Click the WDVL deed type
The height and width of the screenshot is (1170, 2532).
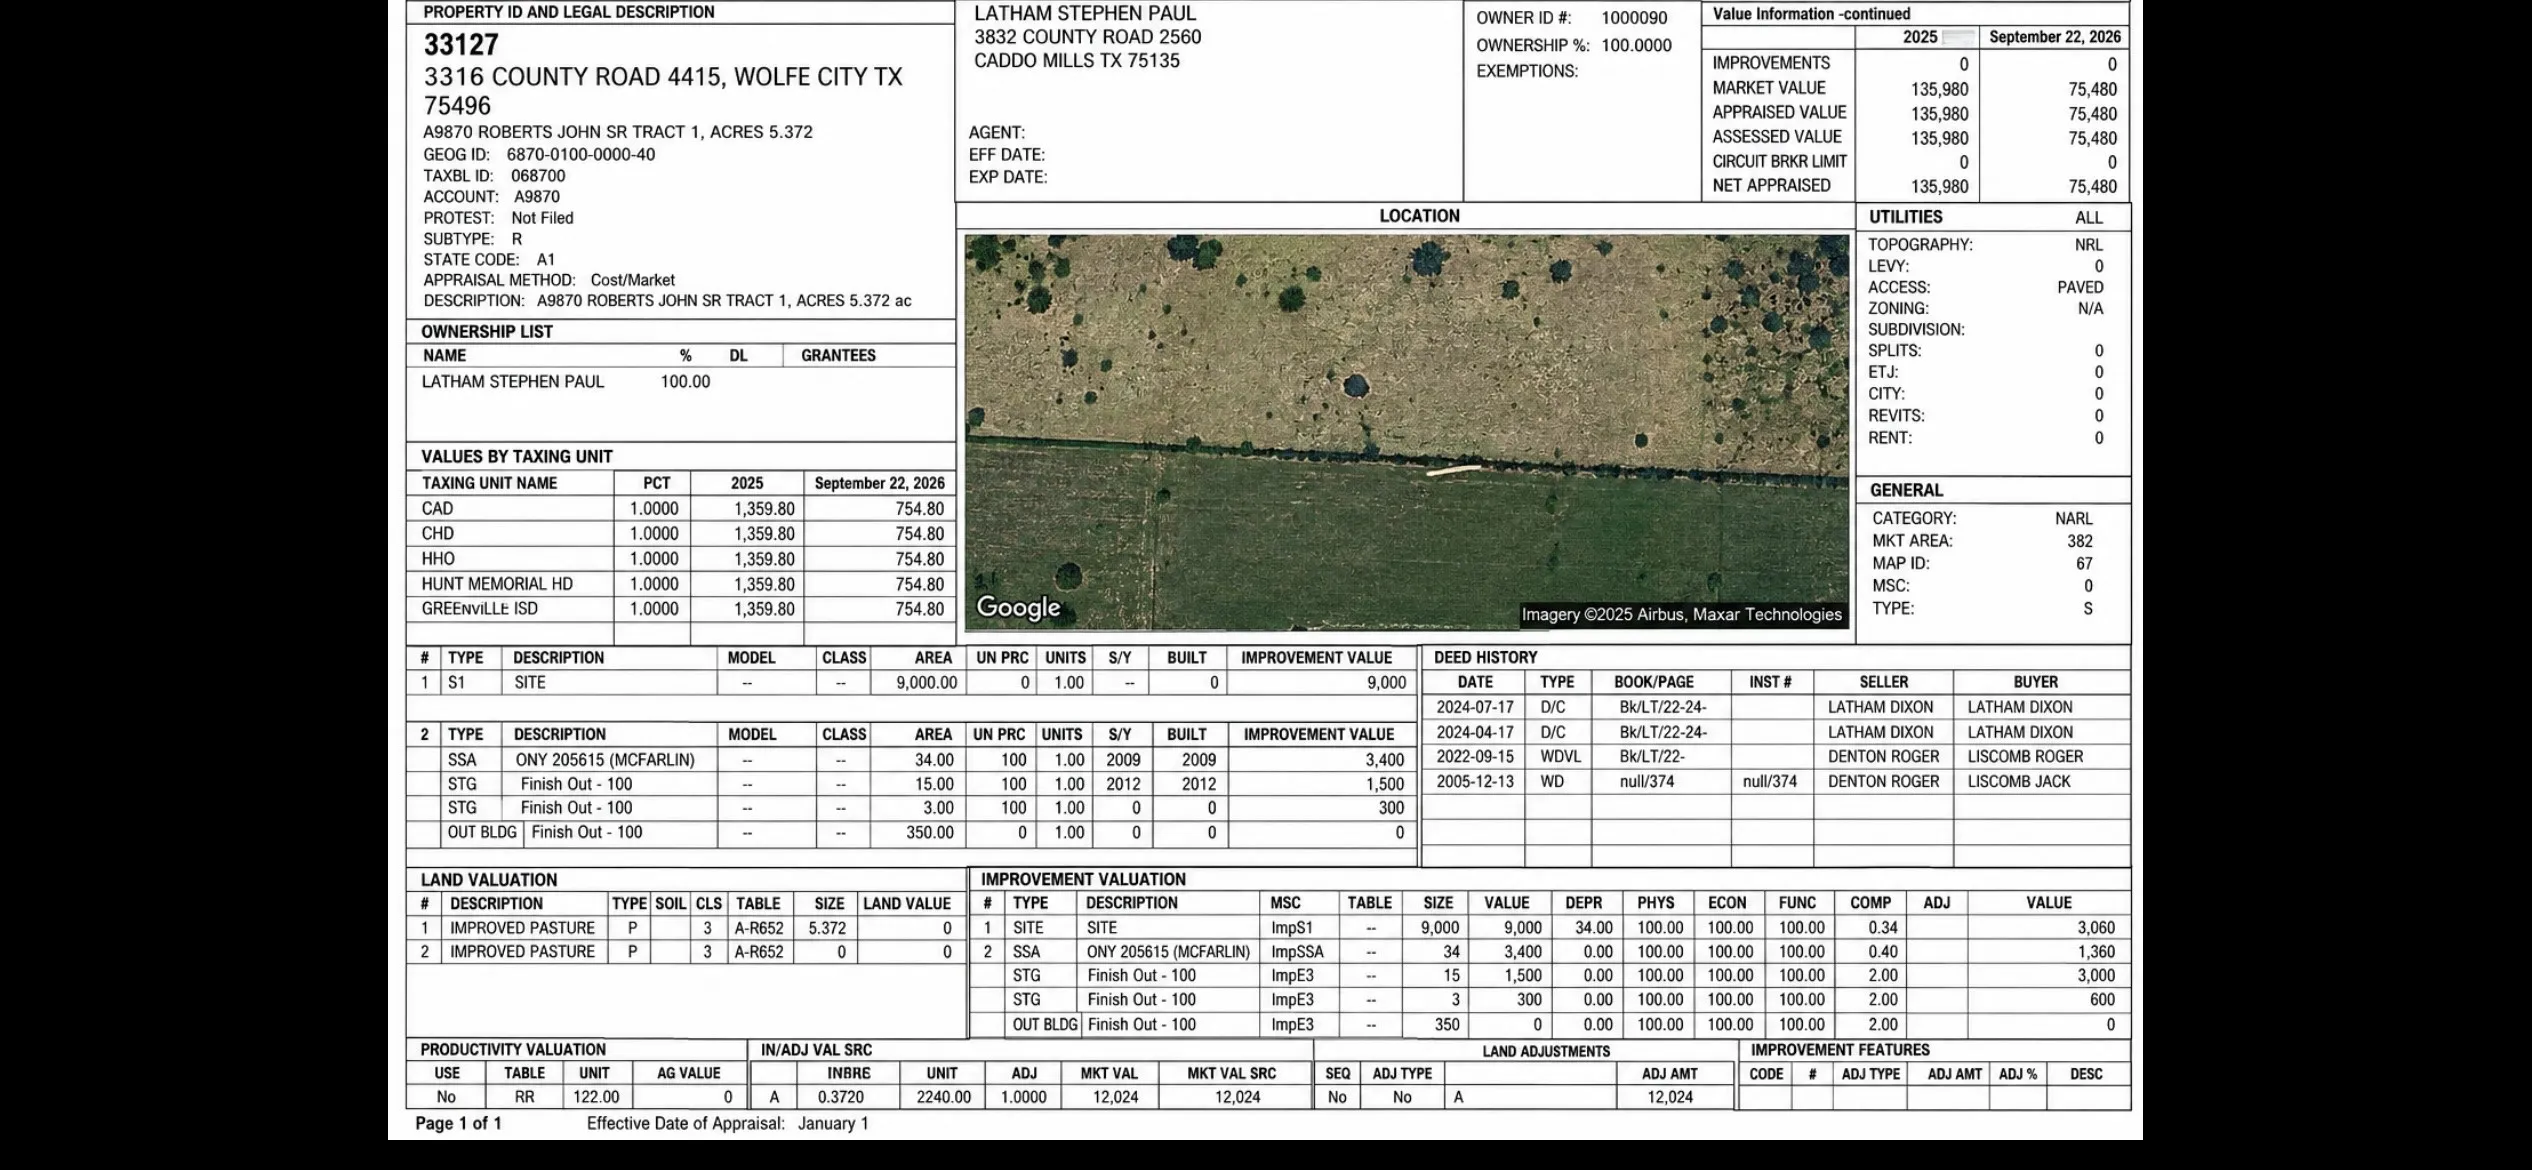coord(1560,757)
